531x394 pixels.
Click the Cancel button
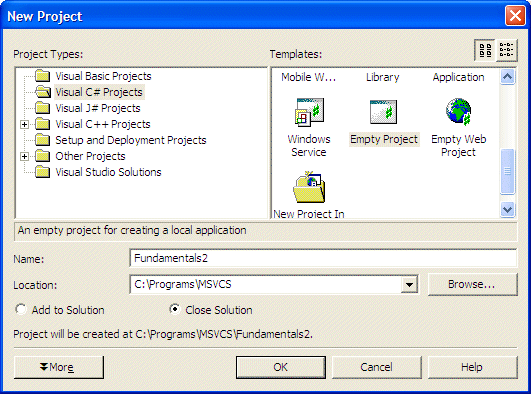pos(377,367)
